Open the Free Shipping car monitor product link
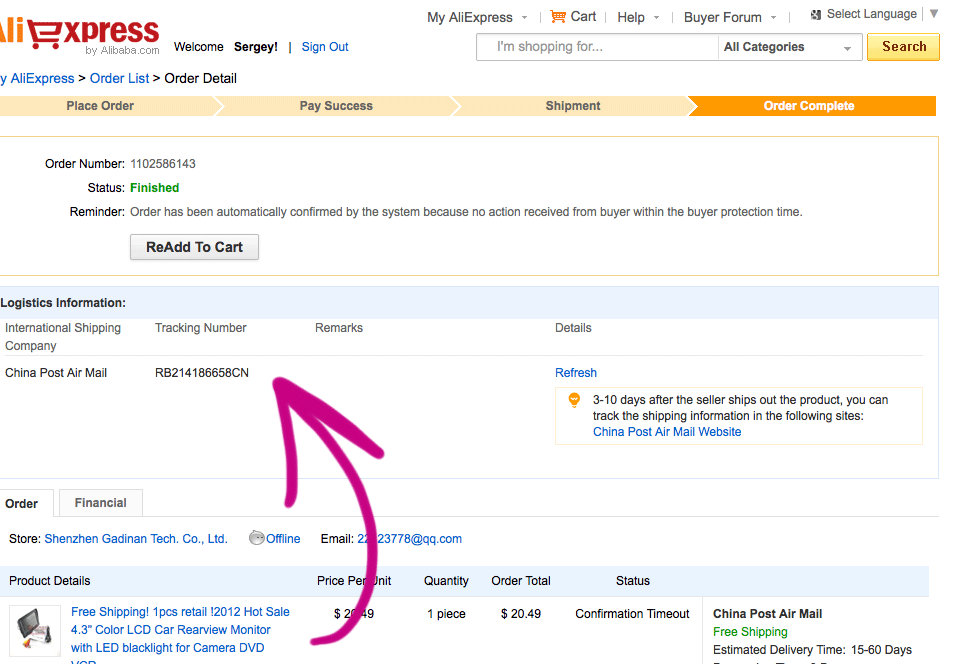This screenshot has height=664, width=976. point(180,630)
